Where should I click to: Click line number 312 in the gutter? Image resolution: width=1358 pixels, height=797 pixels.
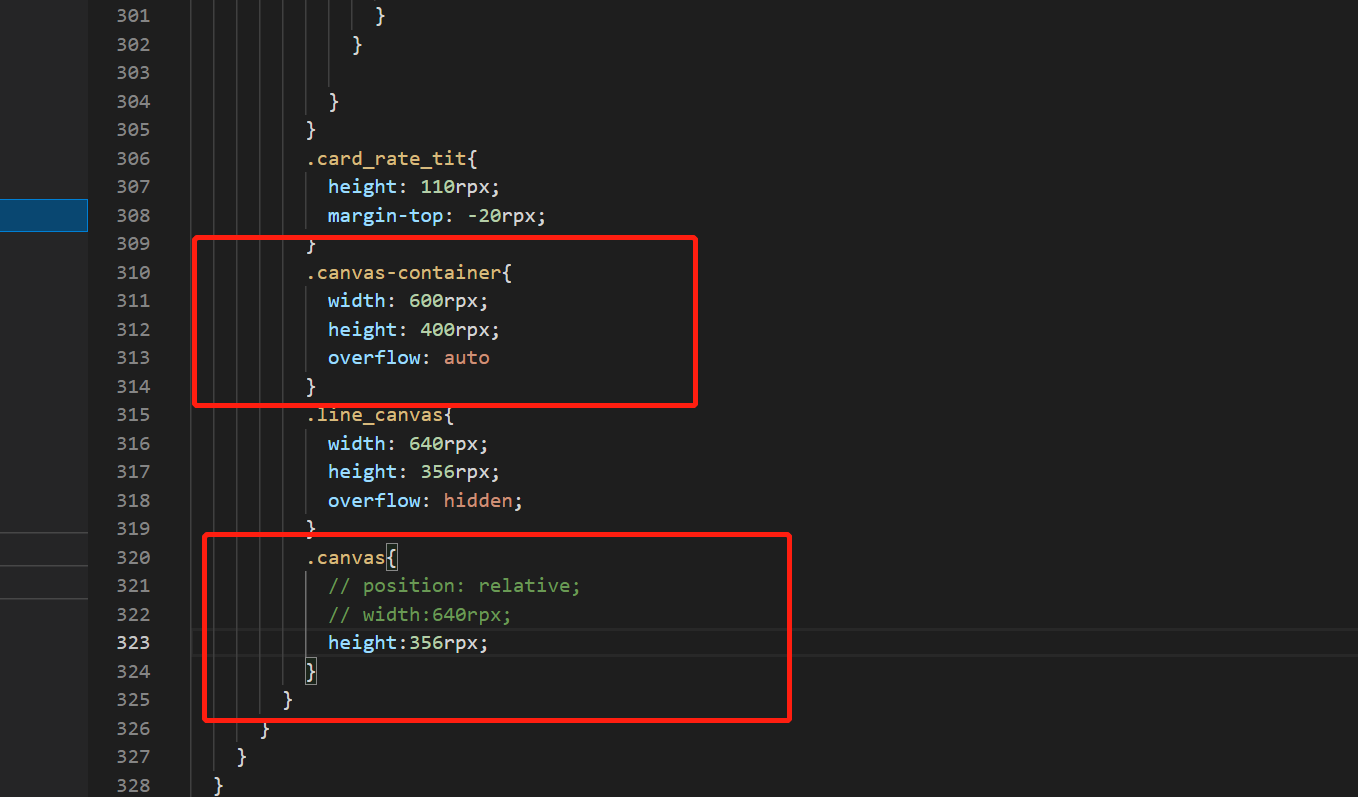pyautogui.click(x=133, y=329)
